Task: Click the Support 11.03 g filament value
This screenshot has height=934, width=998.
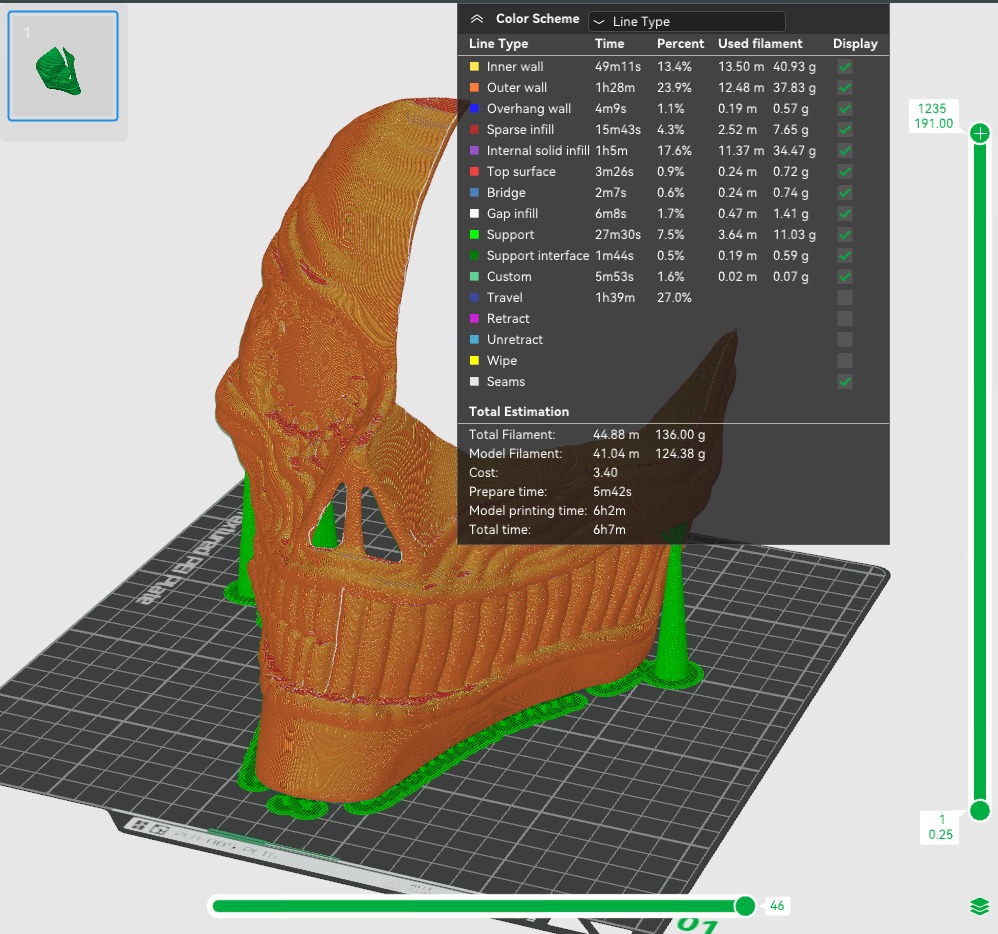Action: [794, 234]
